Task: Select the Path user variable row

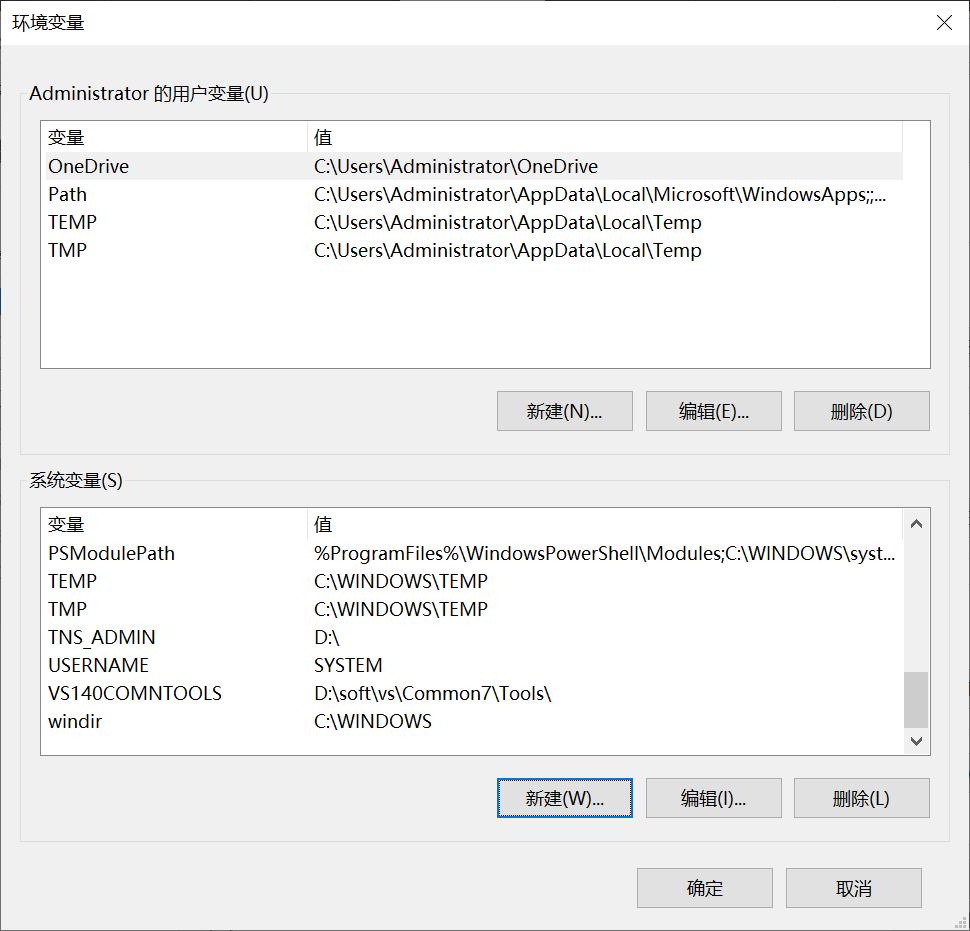Action: pos(474,194)
